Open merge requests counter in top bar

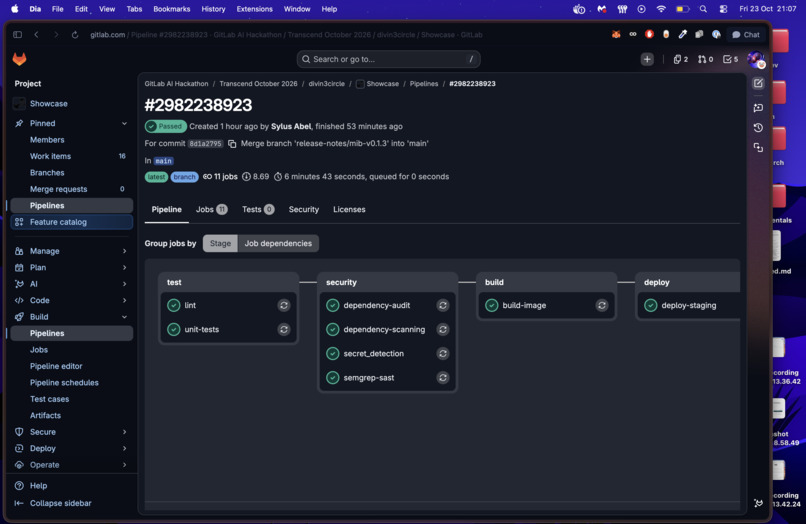pyautogui.click(x=705, y=59)
